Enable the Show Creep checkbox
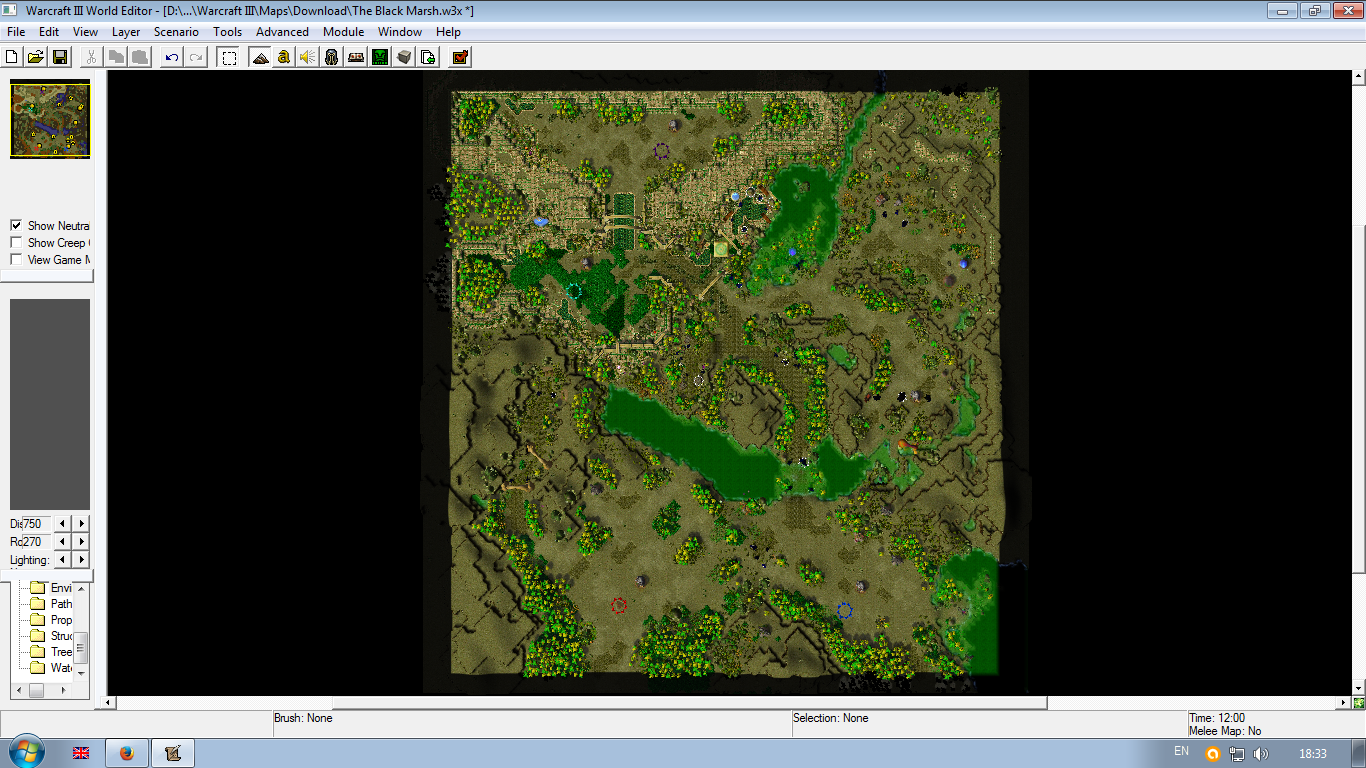1366x768 pixels. pos(16,243)
